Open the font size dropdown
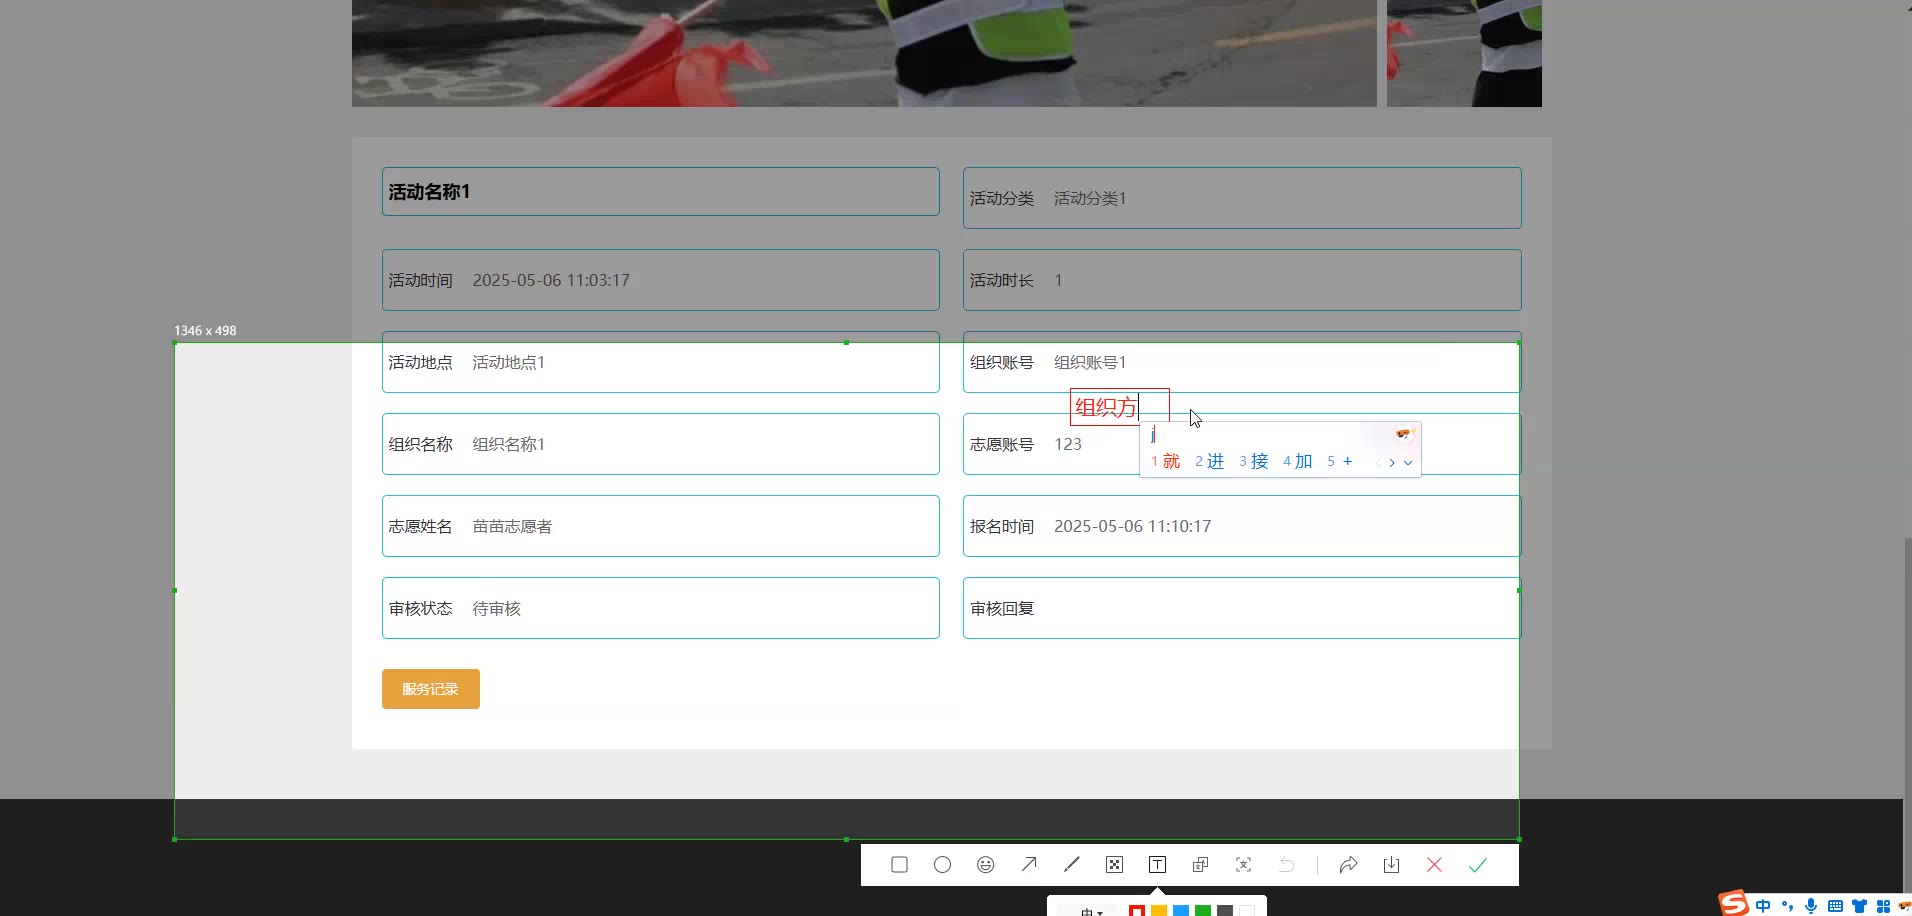The height and width of the screenshot is (916, 1912). click(x=1091, y=911)
